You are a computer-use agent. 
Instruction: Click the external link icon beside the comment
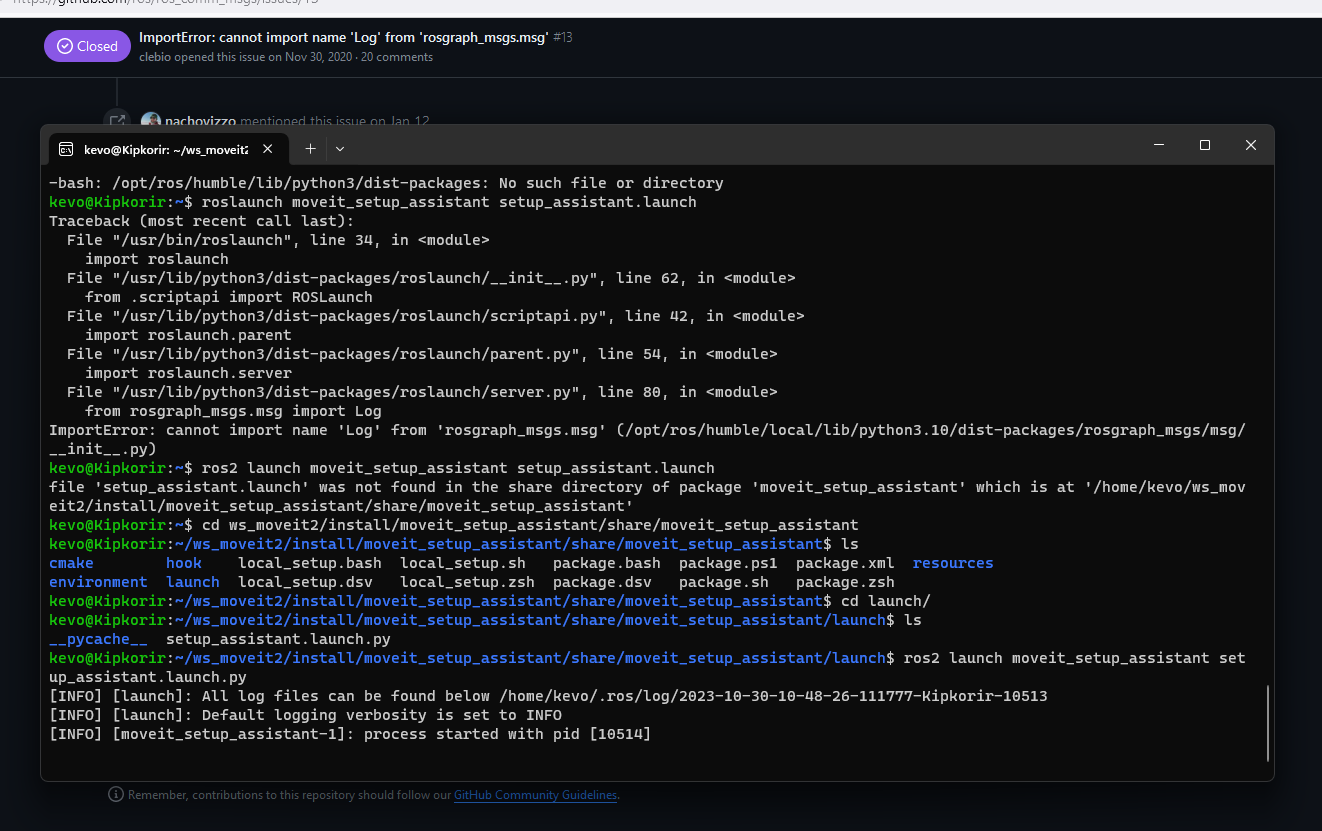tap(117, 120)
